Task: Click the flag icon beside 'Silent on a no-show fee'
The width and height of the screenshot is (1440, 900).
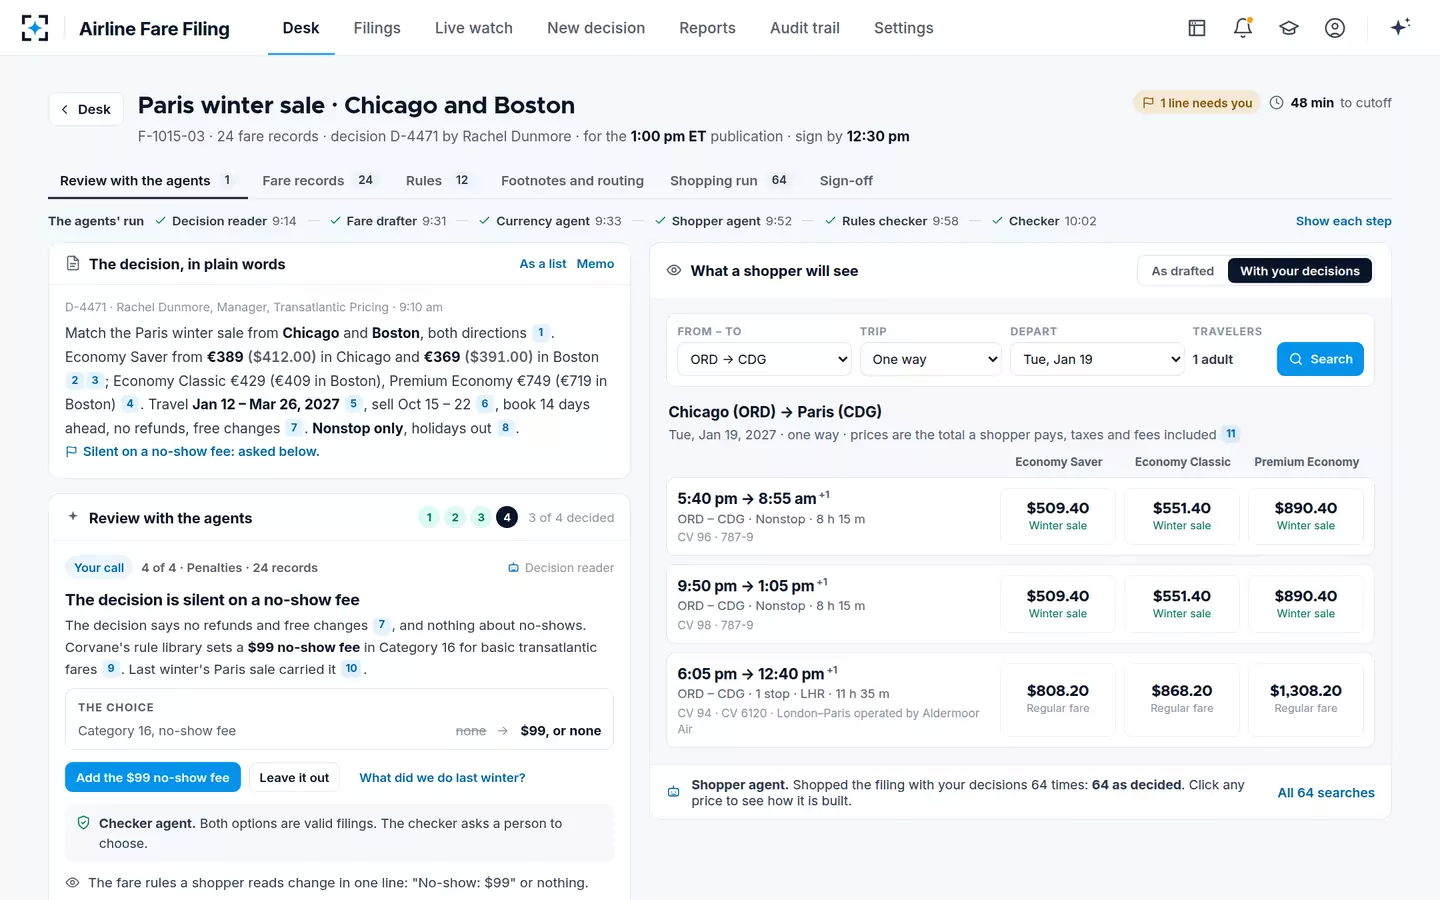Action: pos(71,452)
